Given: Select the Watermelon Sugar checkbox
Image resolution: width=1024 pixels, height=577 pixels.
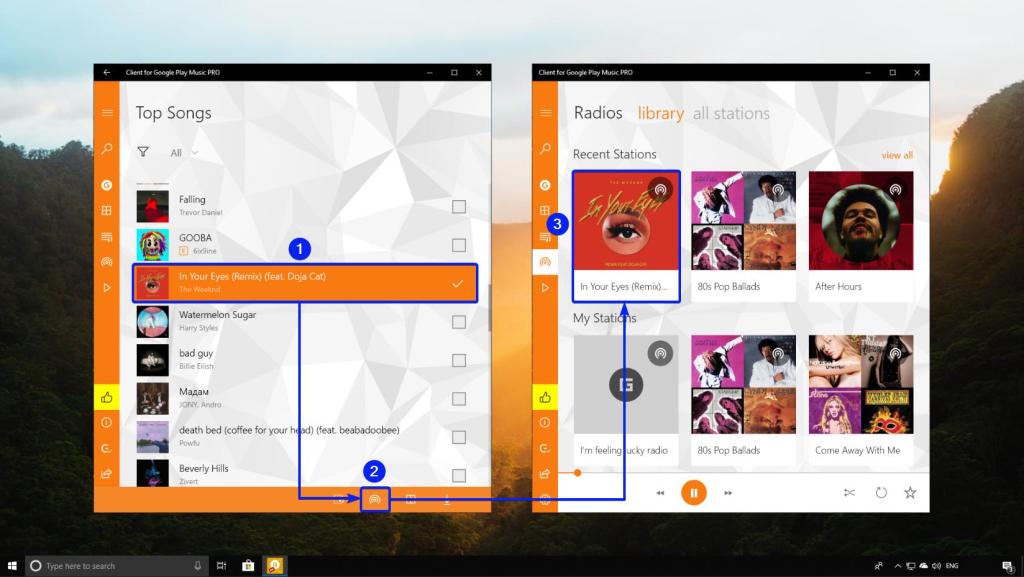Looking at the screenshot, I should 458,322.
